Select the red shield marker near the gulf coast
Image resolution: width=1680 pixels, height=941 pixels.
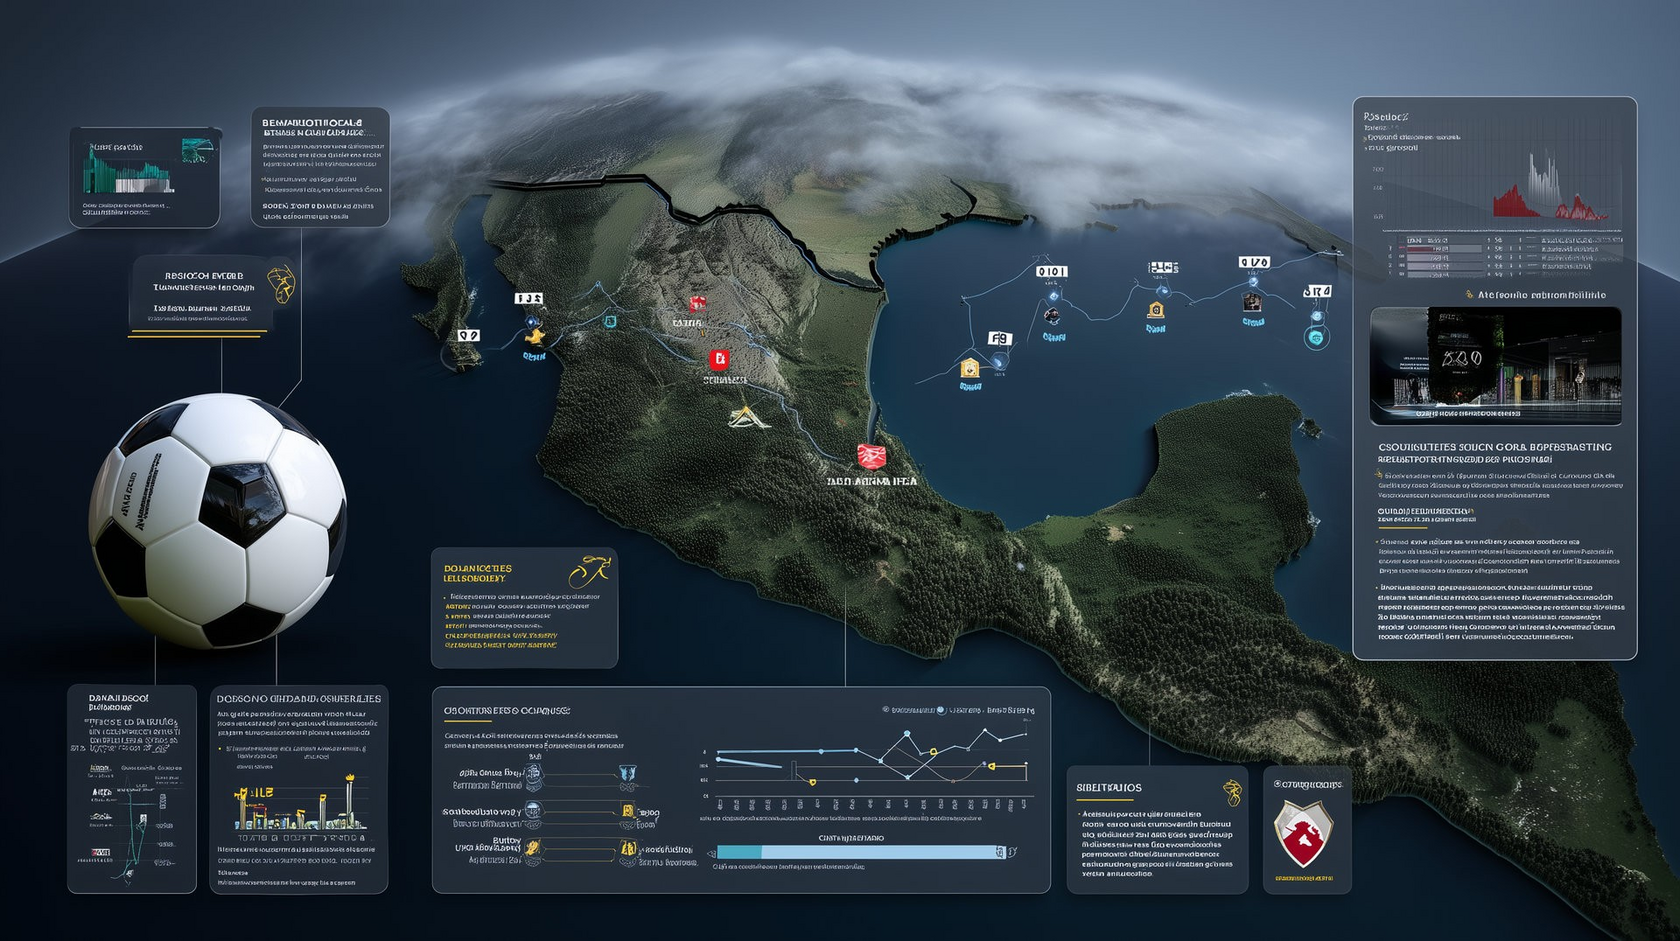(x=871, y=457)
